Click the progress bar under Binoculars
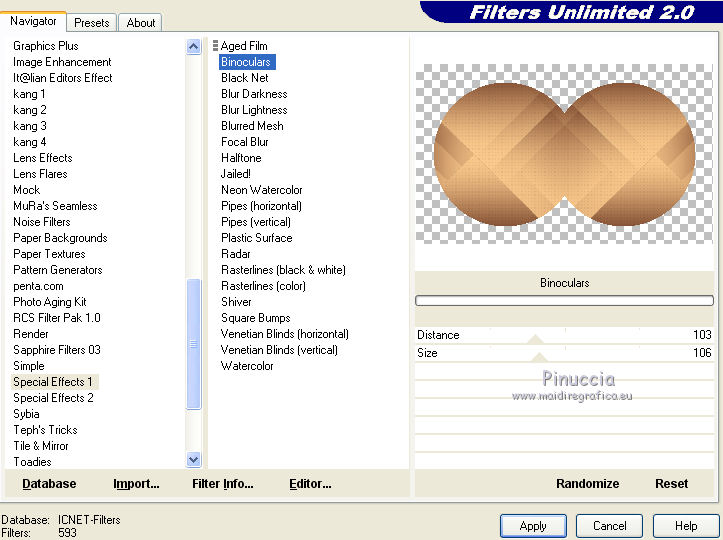 point(564,301)
